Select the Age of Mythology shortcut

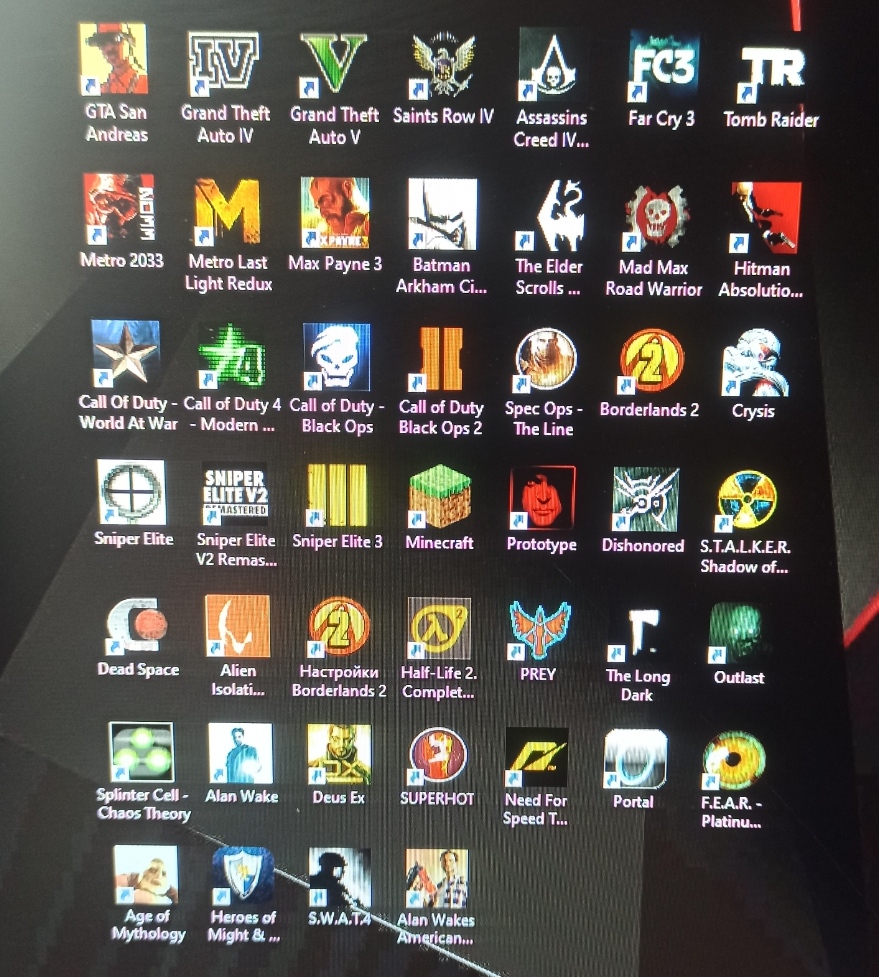click(x=146, y=875)
